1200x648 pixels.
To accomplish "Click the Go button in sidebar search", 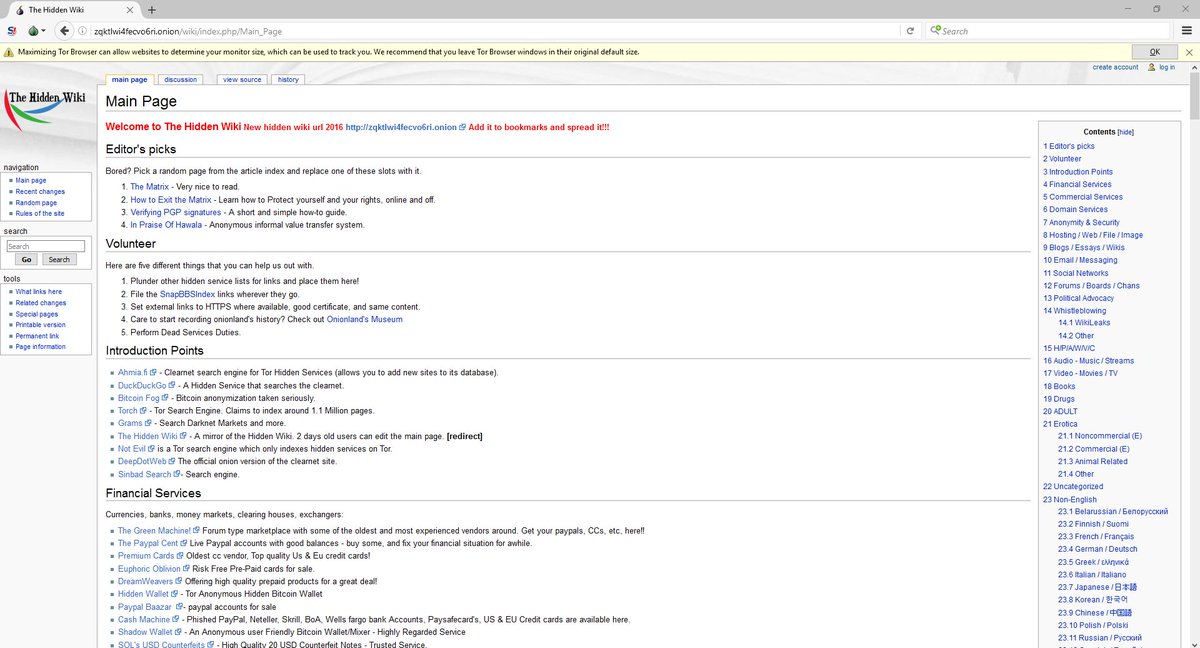I will click(26, 259).
